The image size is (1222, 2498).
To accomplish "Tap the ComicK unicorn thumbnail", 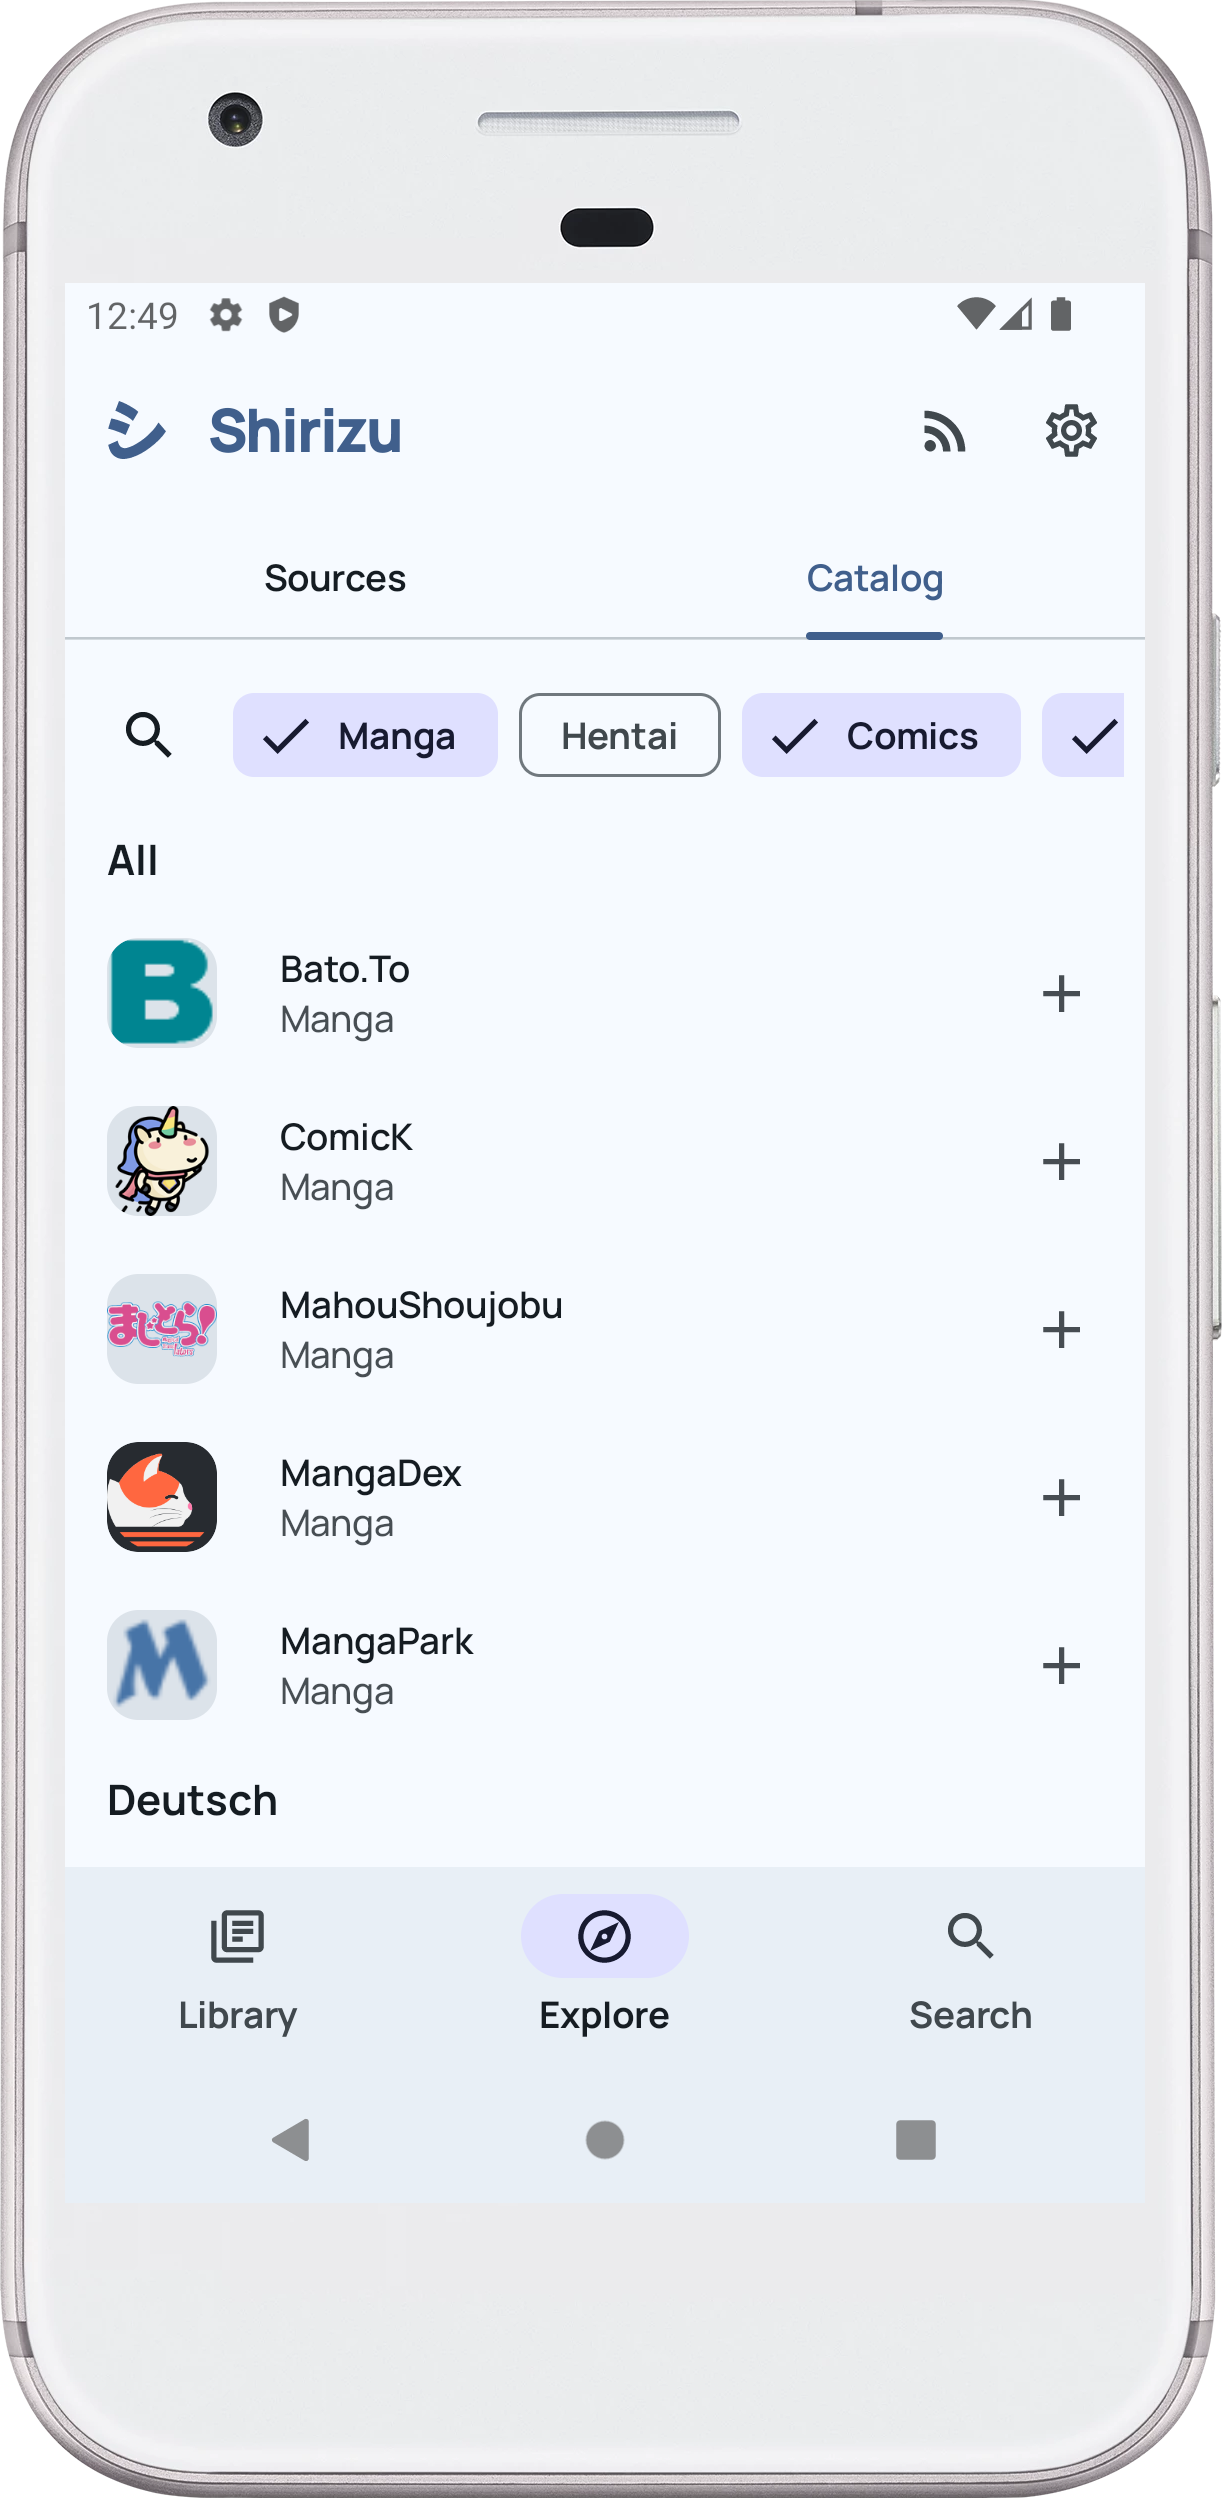I will tap(162, 1161).
